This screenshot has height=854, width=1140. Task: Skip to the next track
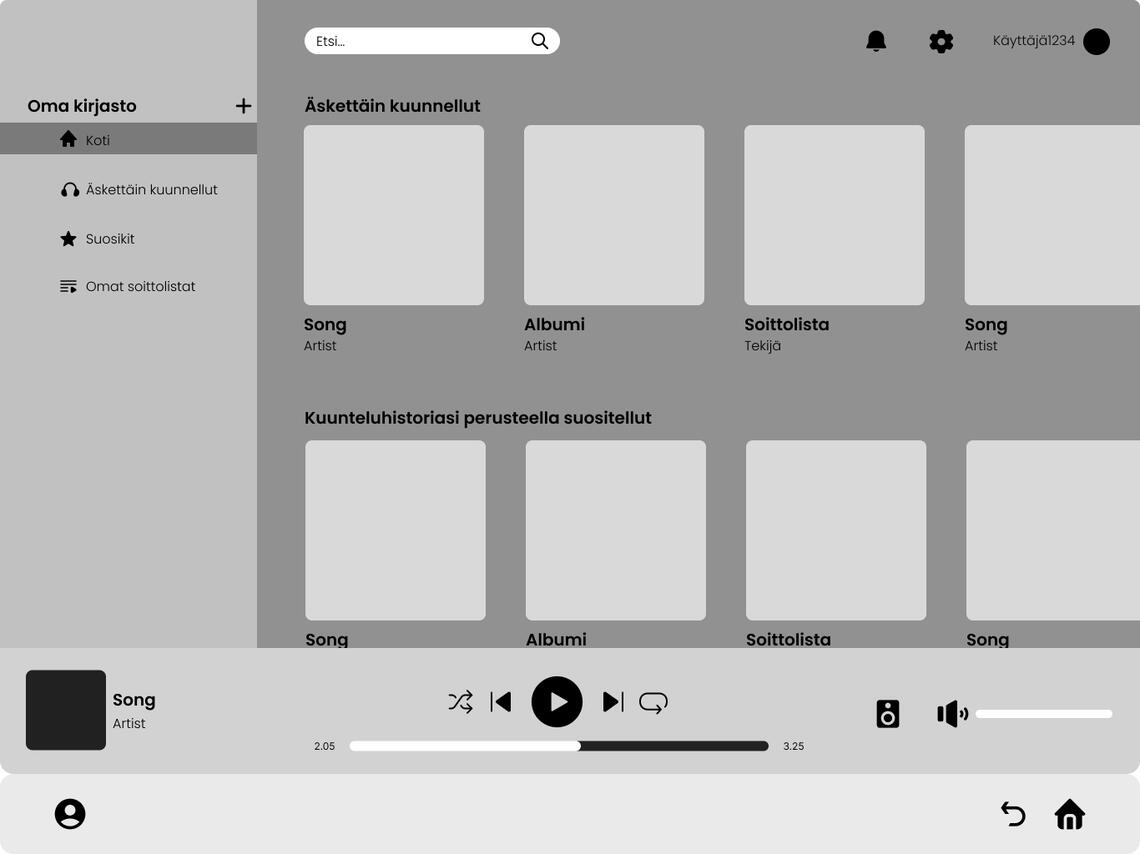click(x=613, y=701)
